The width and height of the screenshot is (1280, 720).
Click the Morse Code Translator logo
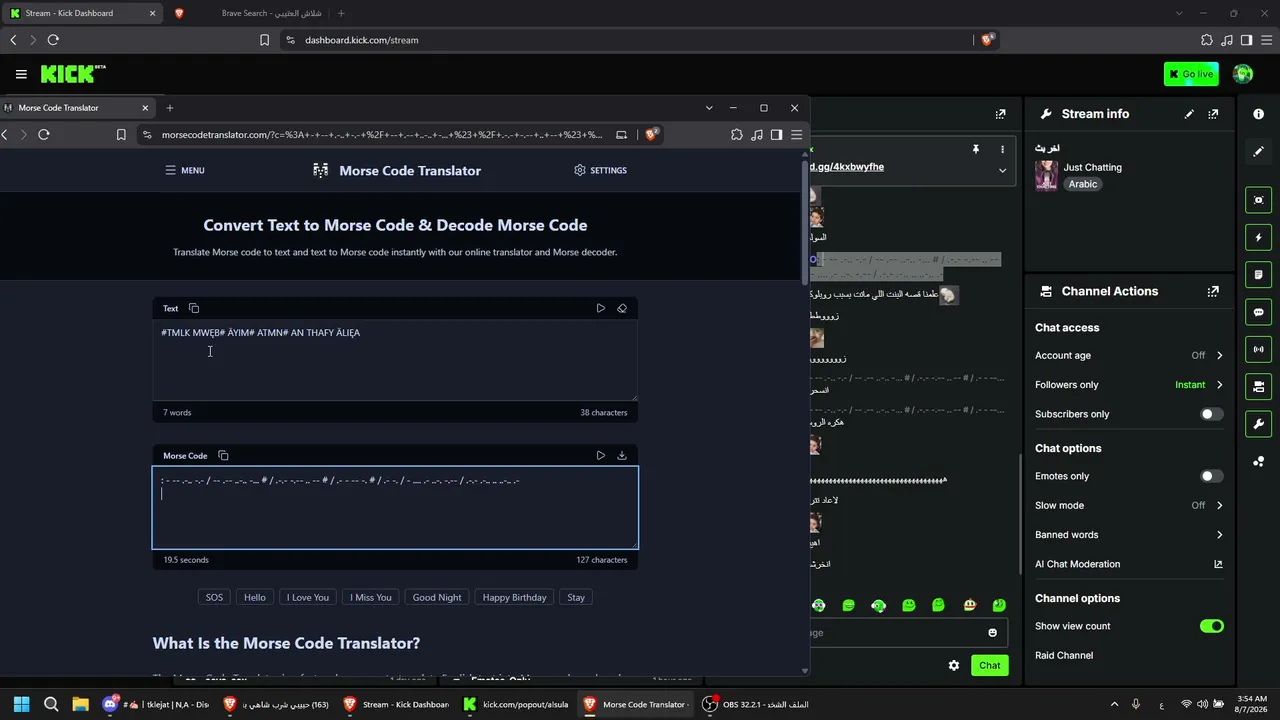[397, 170]
